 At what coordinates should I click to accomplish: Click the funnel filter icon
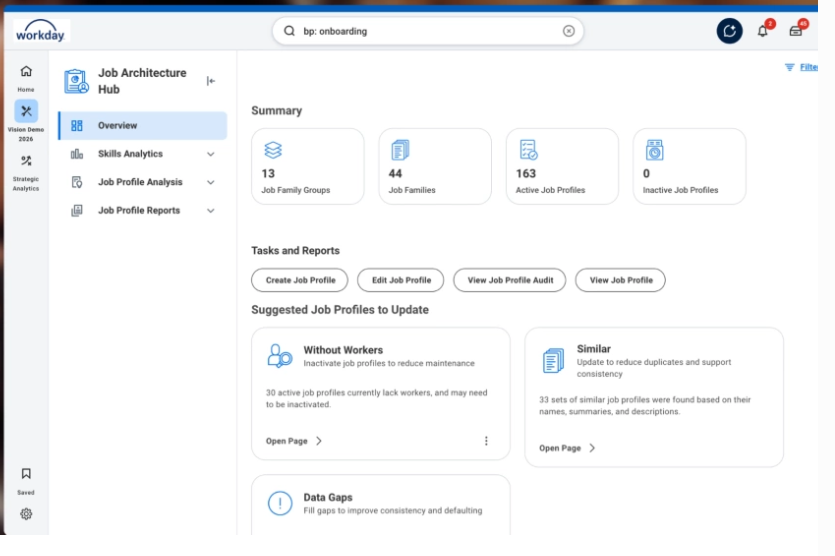coord(789,67)
